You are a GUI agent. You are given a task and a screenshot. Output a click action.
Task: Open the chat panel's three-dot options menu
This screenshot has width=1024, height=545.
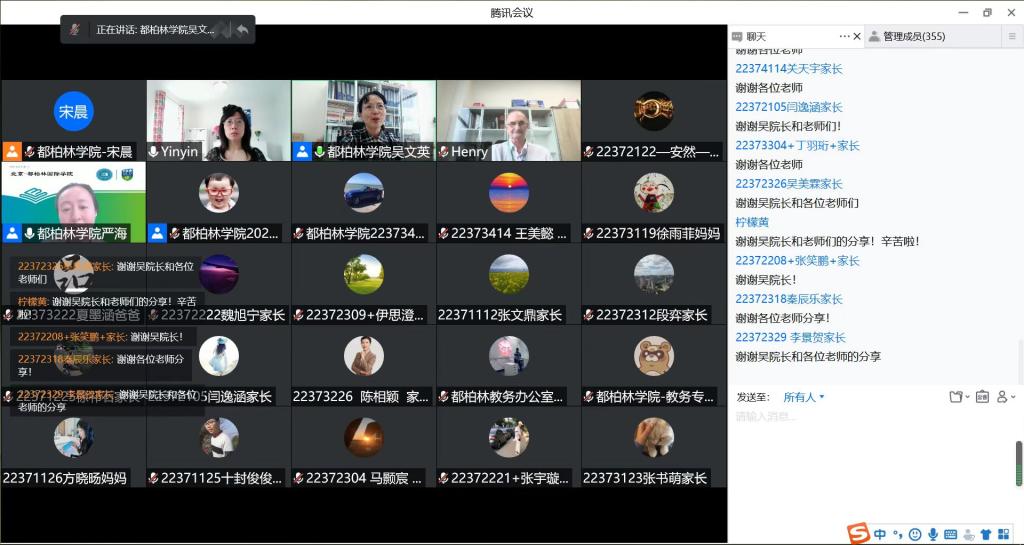pyautogui.click(x=844, y=36)
